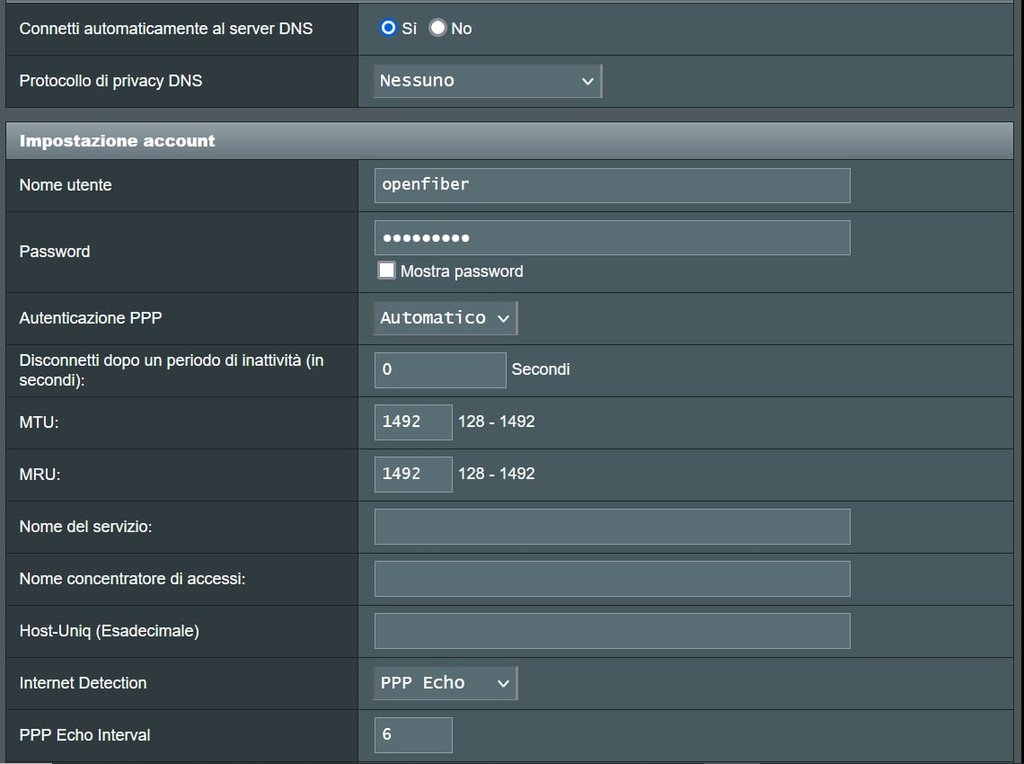Click the 'Internet Detection' row label
Image resolution: width=1024 pixels, height=764 pixels.
point(83,683)
